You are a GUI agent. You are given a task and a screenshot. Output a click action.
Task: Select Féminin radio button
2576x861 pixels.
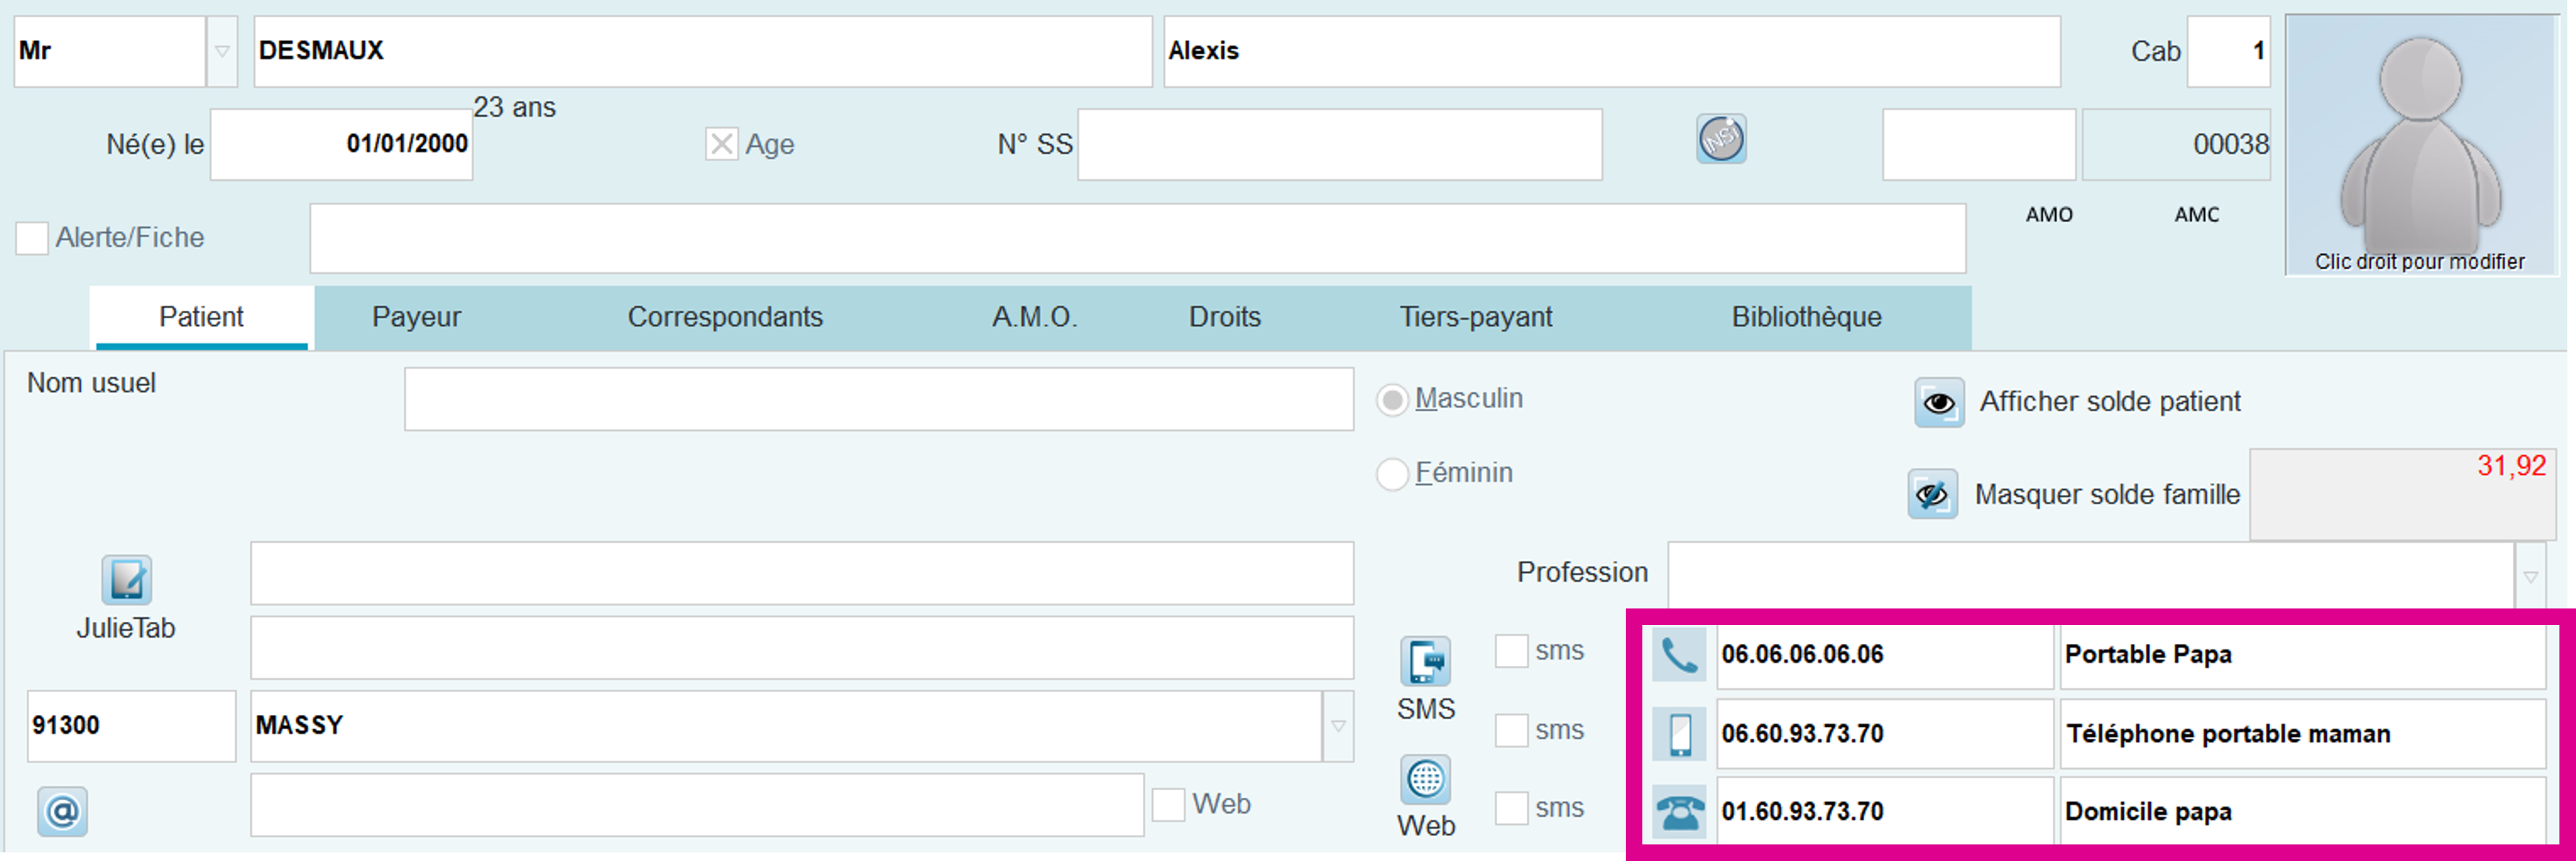click(1392, 474)
